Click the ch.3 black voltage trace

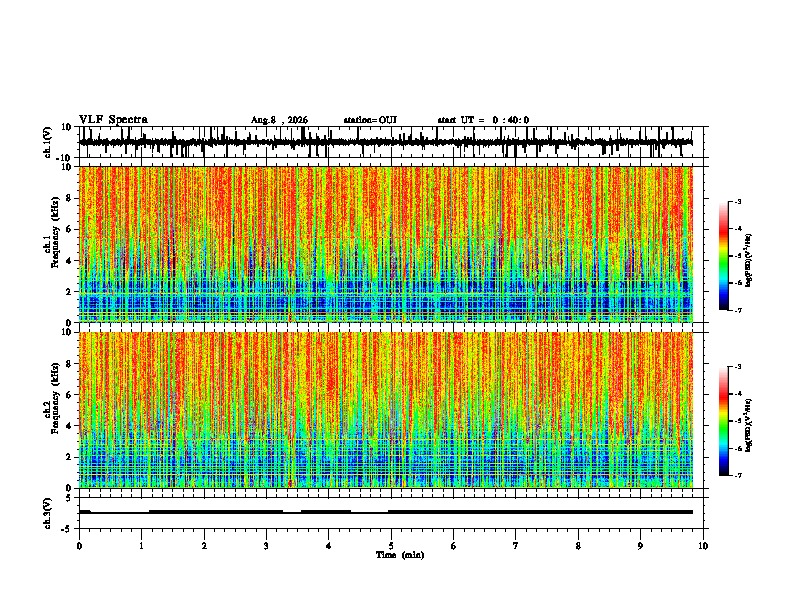point(386,512)
